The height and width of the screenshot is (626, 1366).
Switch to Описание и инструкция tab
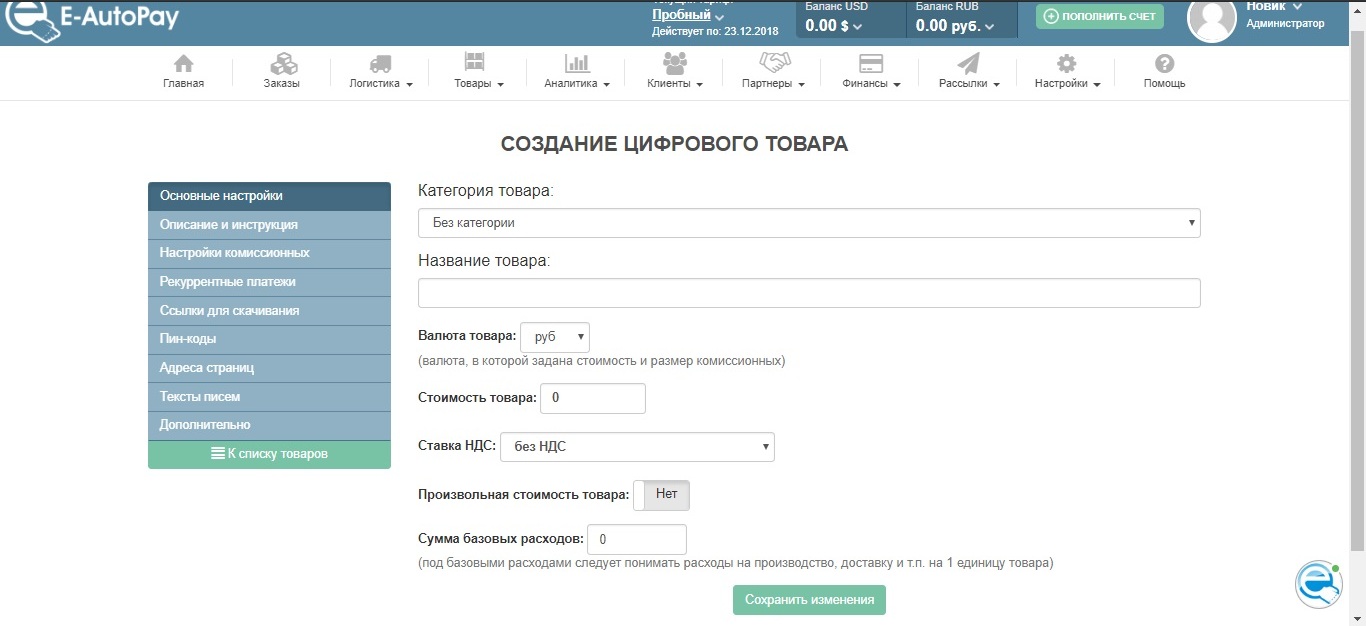(x=269, y=225)
